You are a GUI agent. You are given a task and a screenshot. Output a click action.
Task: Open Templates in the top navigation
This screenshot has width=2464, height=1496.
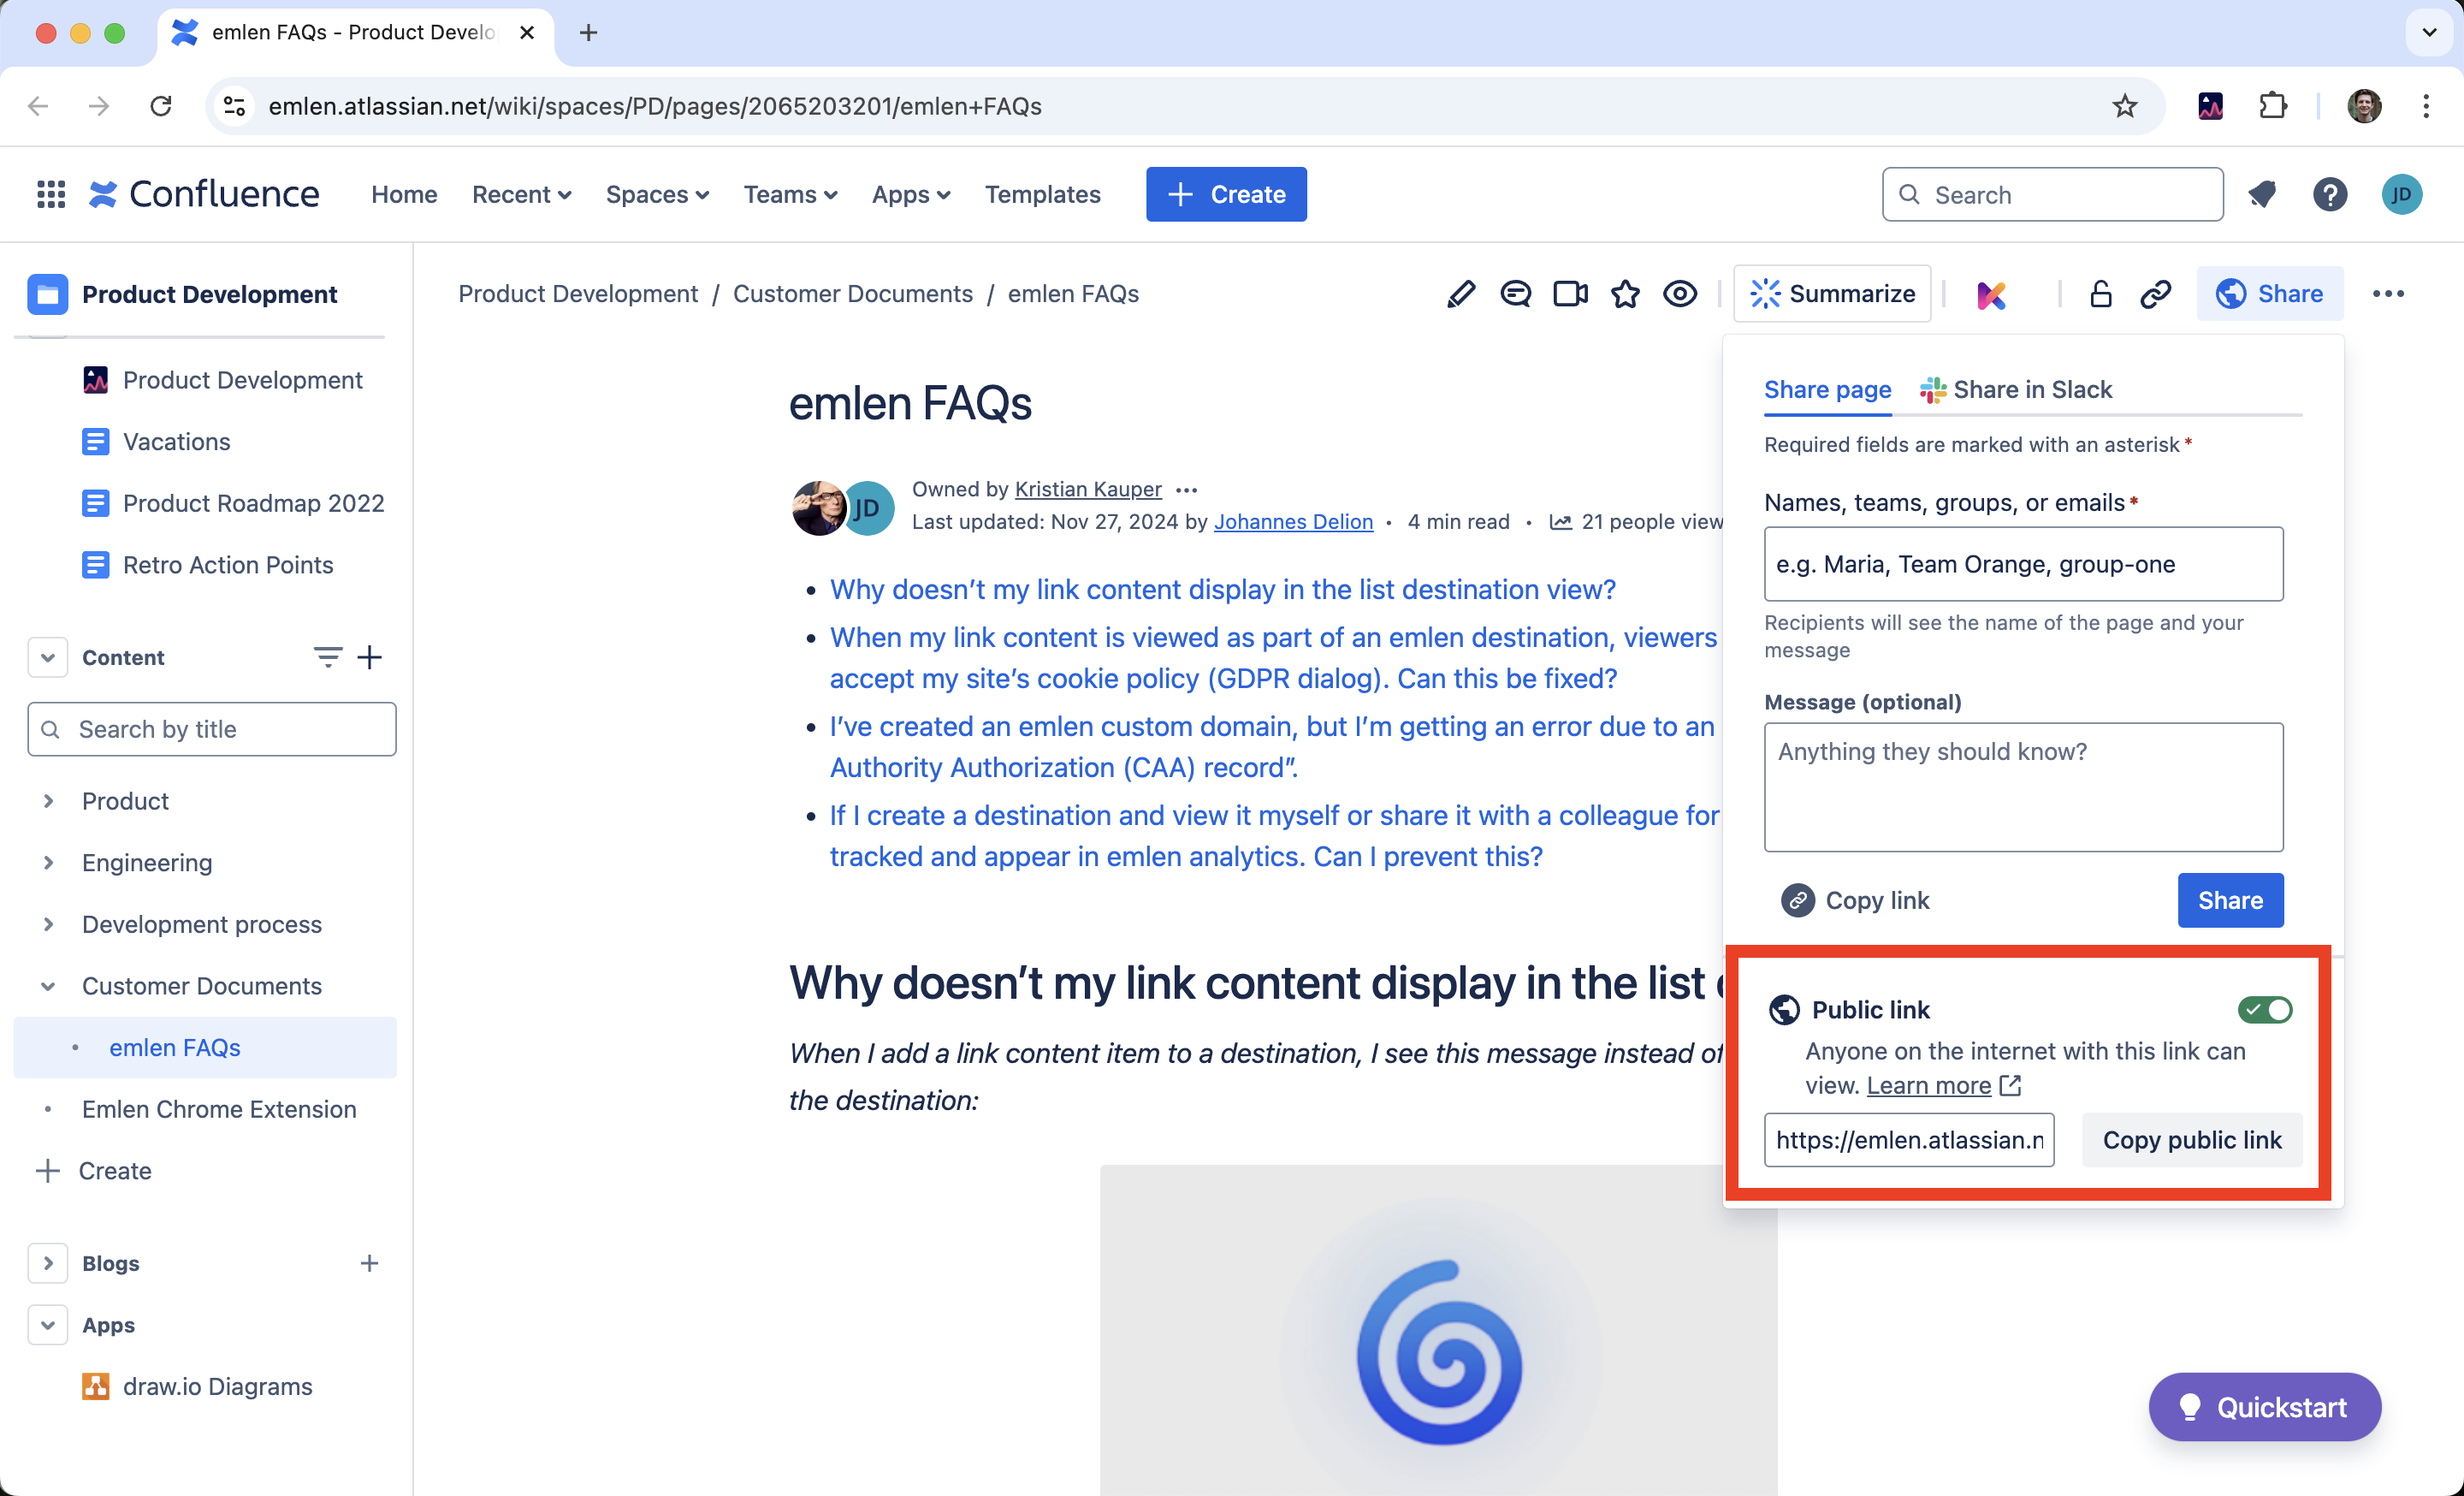1042,194
